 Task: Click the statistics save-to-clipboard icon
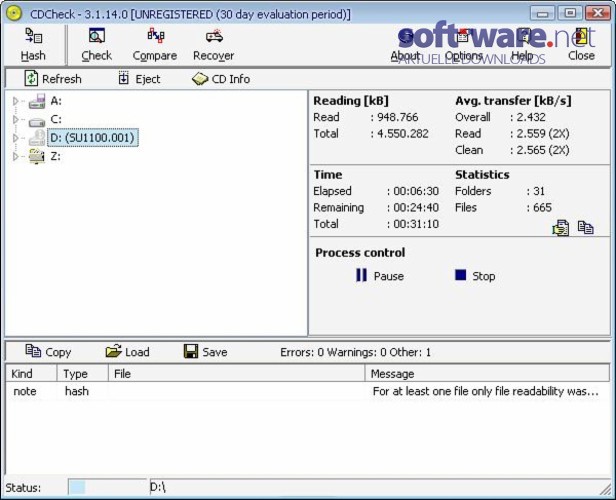pos(561,228)
